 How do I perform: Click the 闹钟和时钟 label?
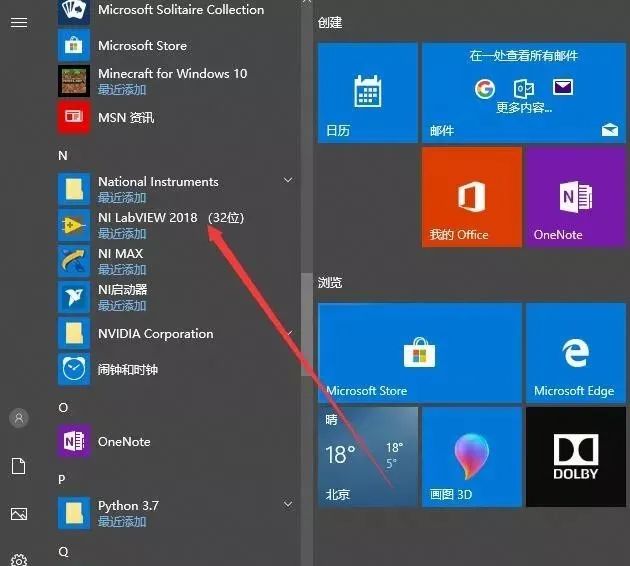pos(128,369)
